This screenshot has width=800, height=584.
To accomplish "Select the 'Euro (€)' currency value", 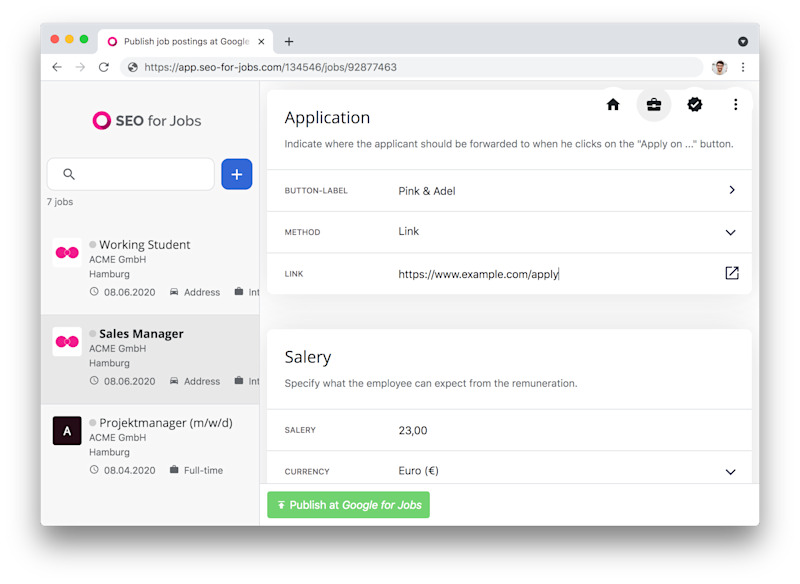I will click(x=418, y=471).
